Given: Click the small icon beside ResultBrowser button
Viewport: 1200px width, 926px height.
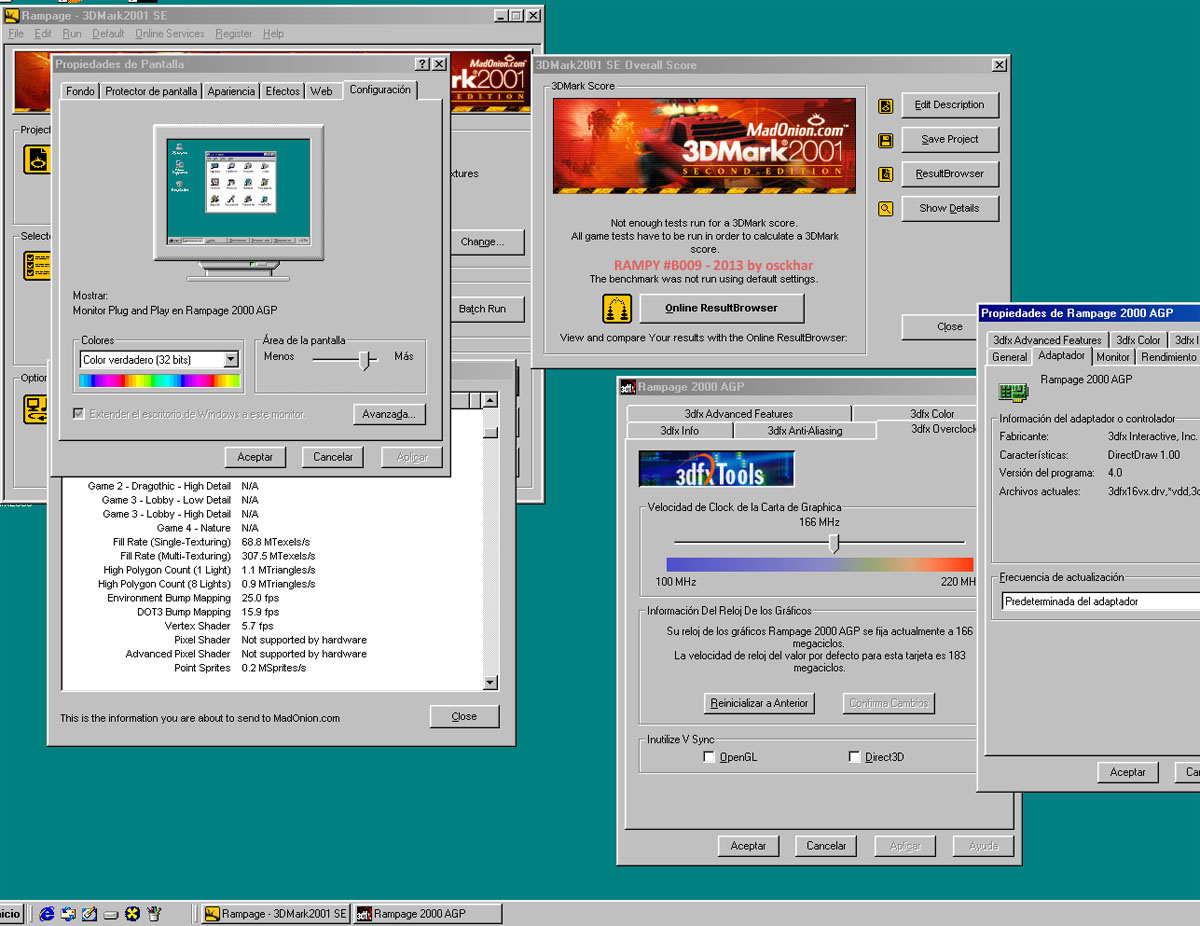Looking at the screenshot, I should click(x=885, y=174).
